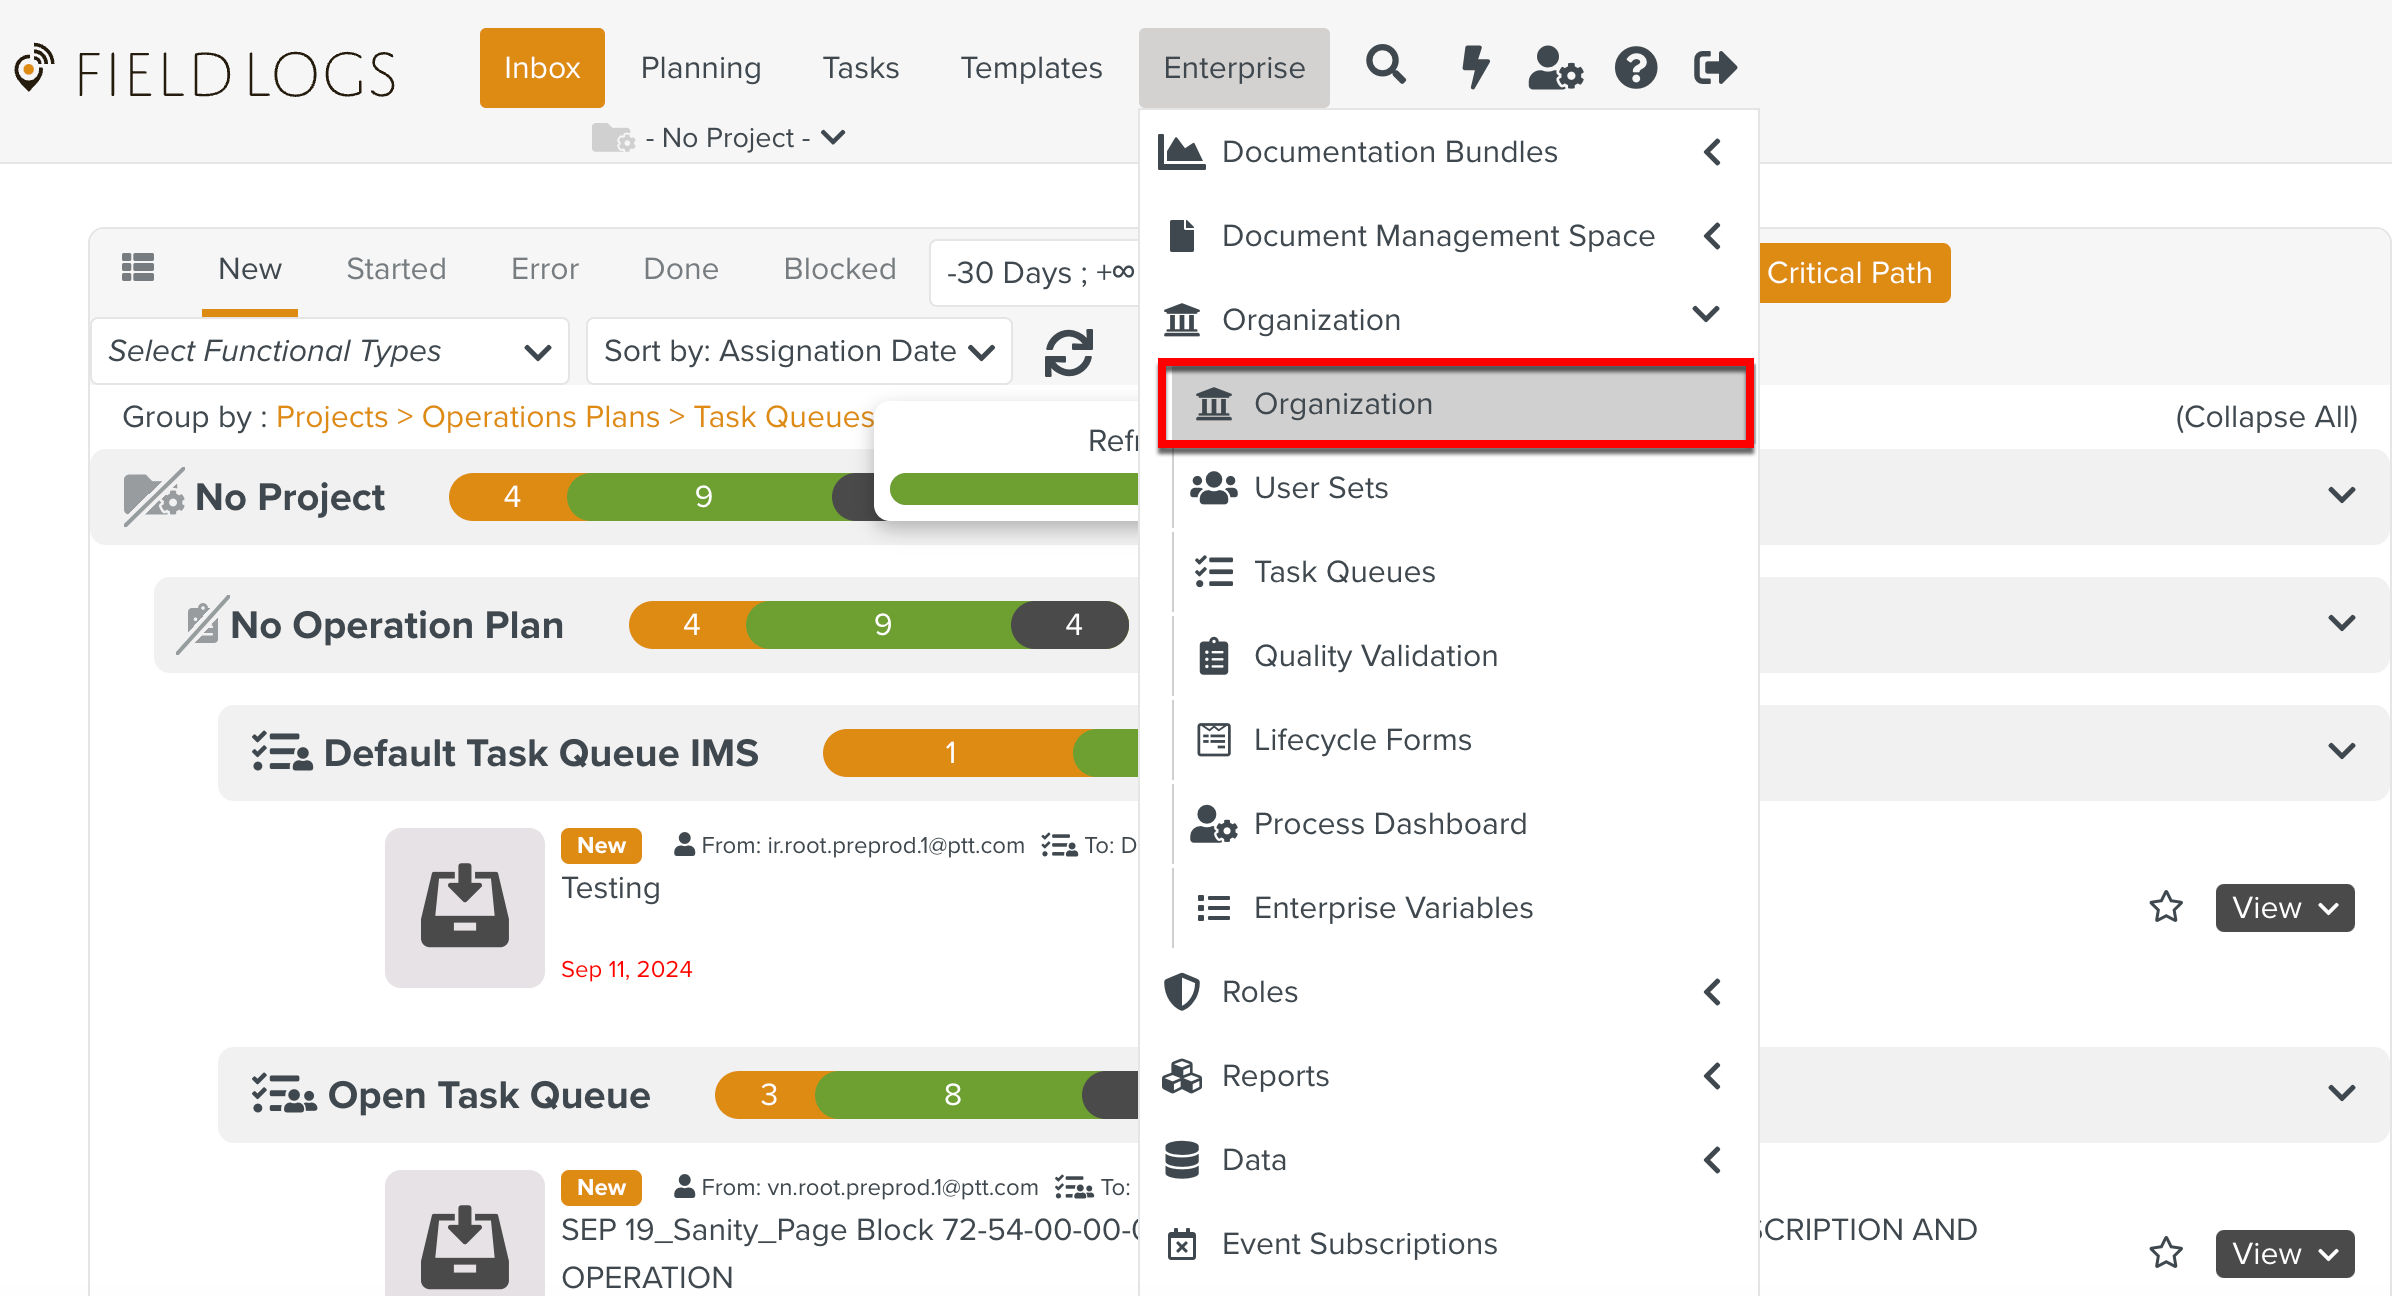Open Sort by Assignation Date dropdown
Image resolution: width=2392 pixels, height=1296 pixels.
(x=798, y=351)
